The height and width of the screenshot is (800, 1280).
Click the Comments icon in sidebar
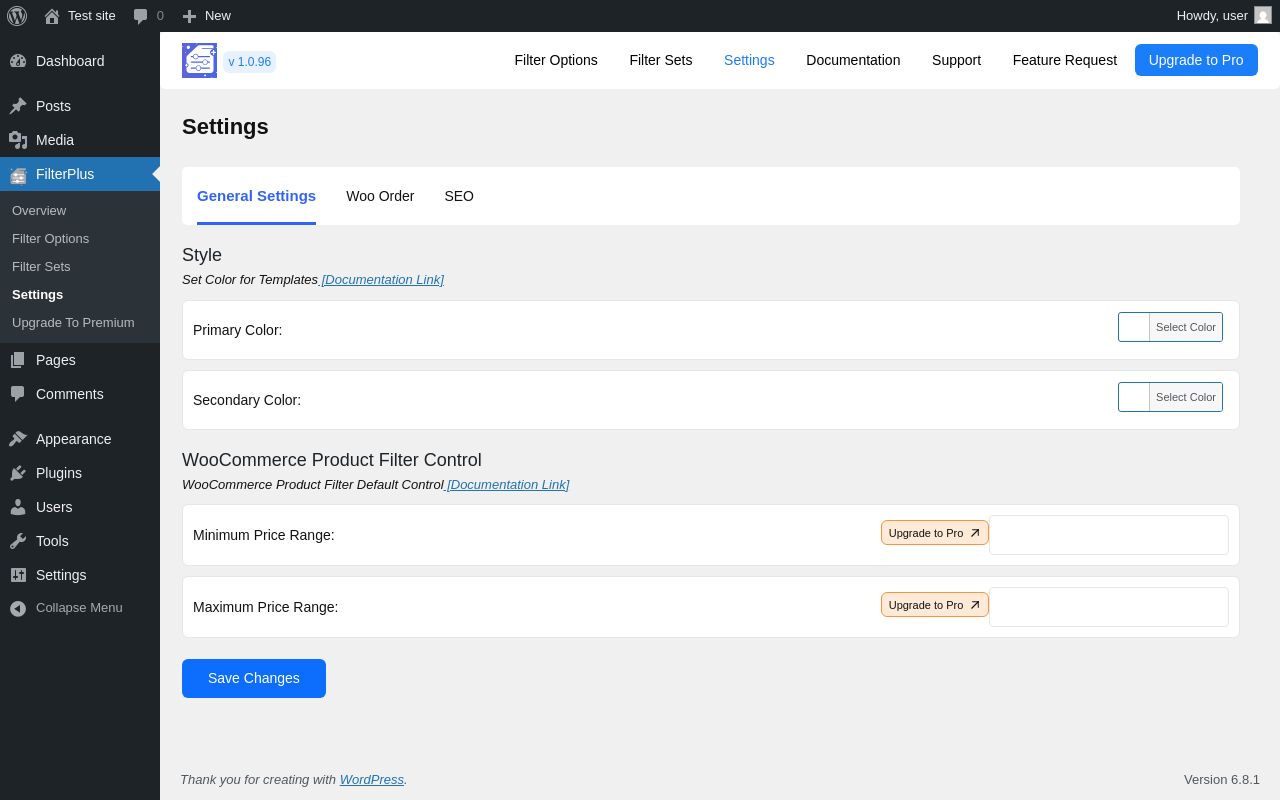click(x=18, y=394)
